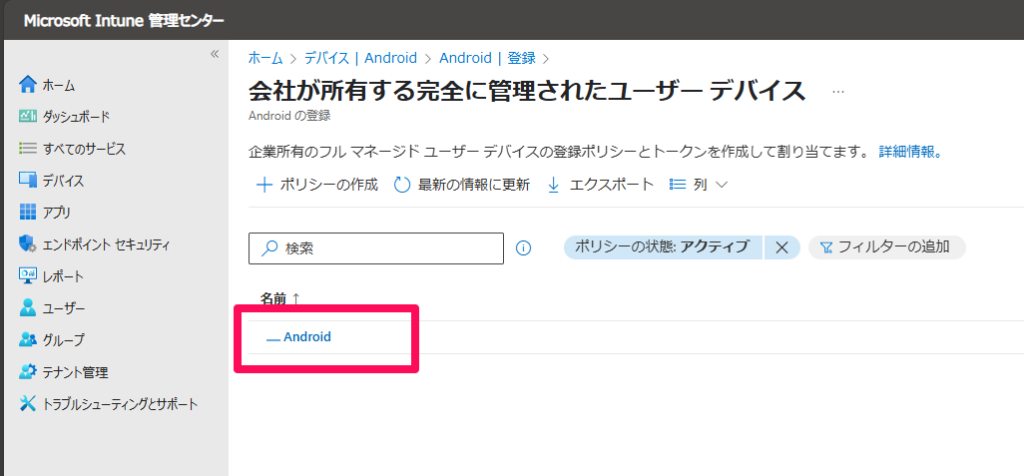Open テナント管理 in the sidebar

[x=75, y=373]
